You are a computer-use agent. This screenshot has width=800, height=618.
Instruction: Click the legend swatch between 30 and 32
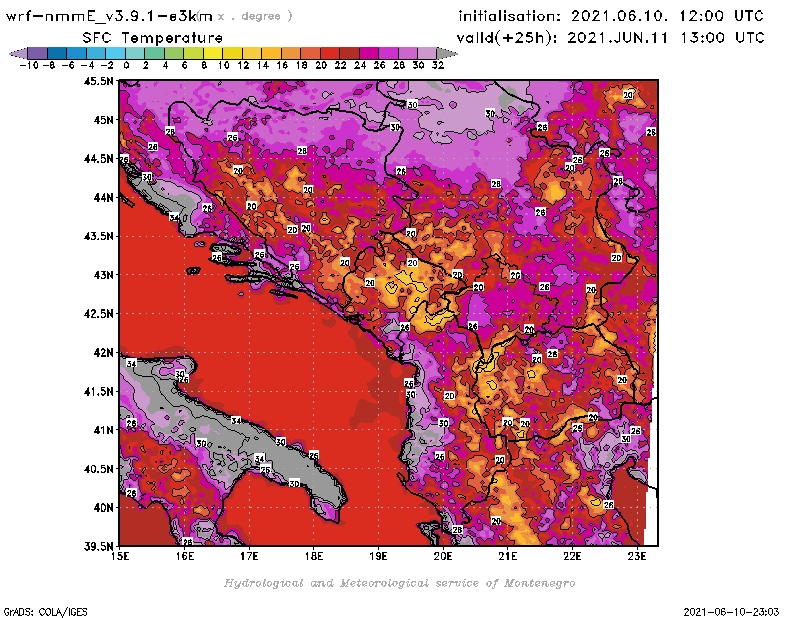click(x=428, y=54)
